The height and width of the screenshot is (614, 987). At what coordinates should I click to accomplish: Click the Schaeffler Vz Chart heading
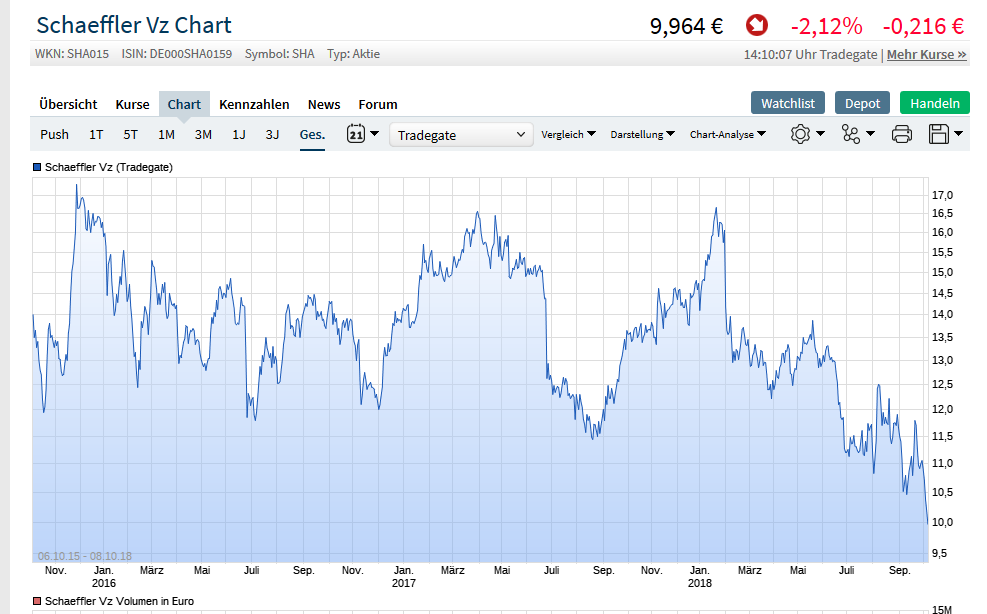(134, 25)
